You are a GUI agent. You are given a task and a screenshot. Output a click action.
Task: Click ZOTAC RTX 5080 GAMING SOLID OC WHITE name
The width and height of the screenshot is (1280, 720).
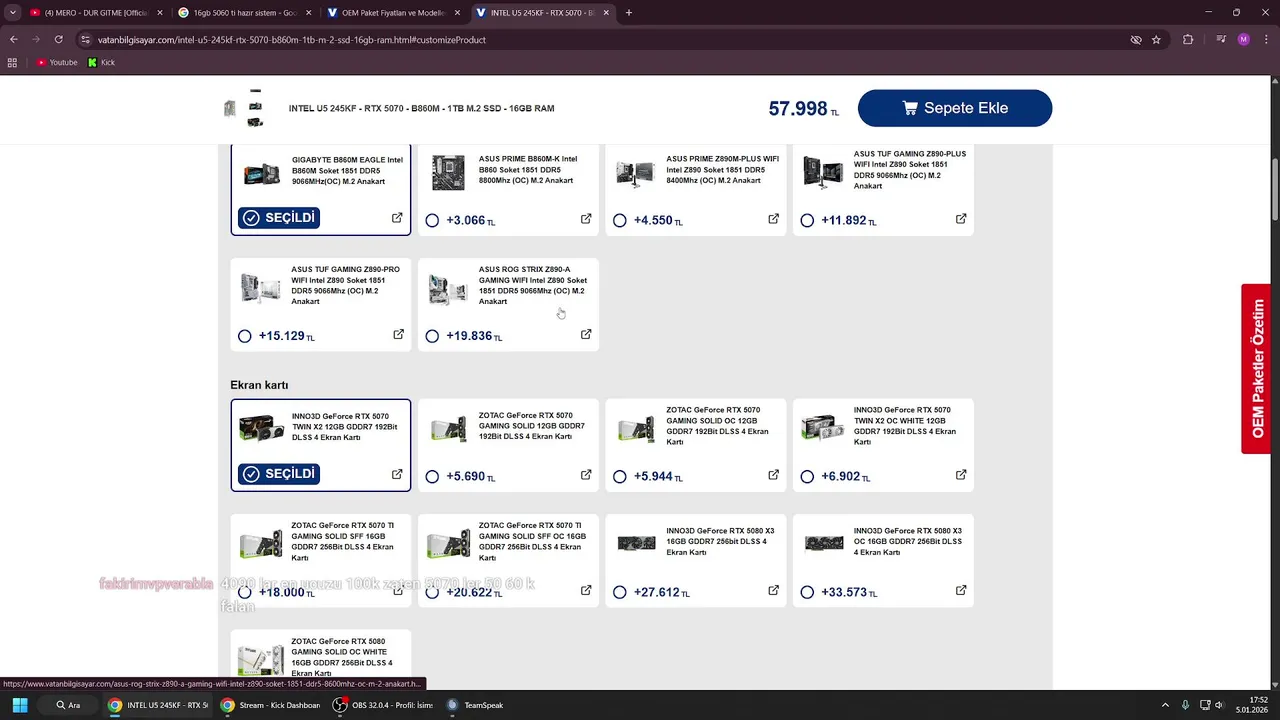tap(341, 657)
